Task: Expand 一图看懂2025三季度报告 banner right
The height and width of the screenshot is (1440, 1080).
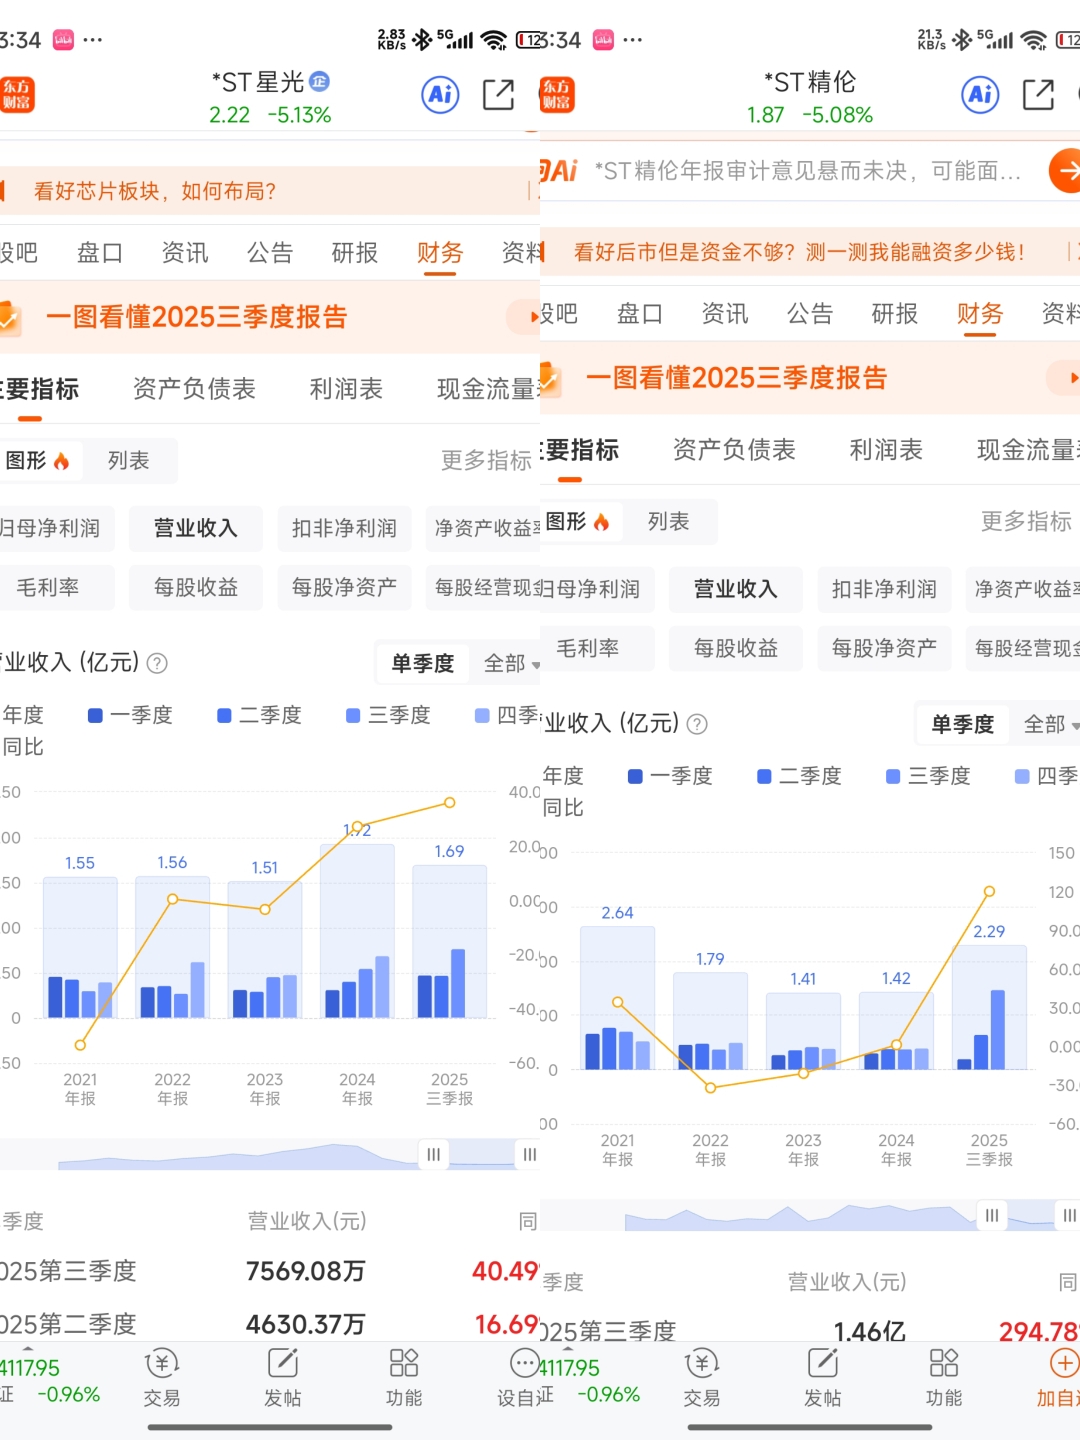Action: point(810,378)
